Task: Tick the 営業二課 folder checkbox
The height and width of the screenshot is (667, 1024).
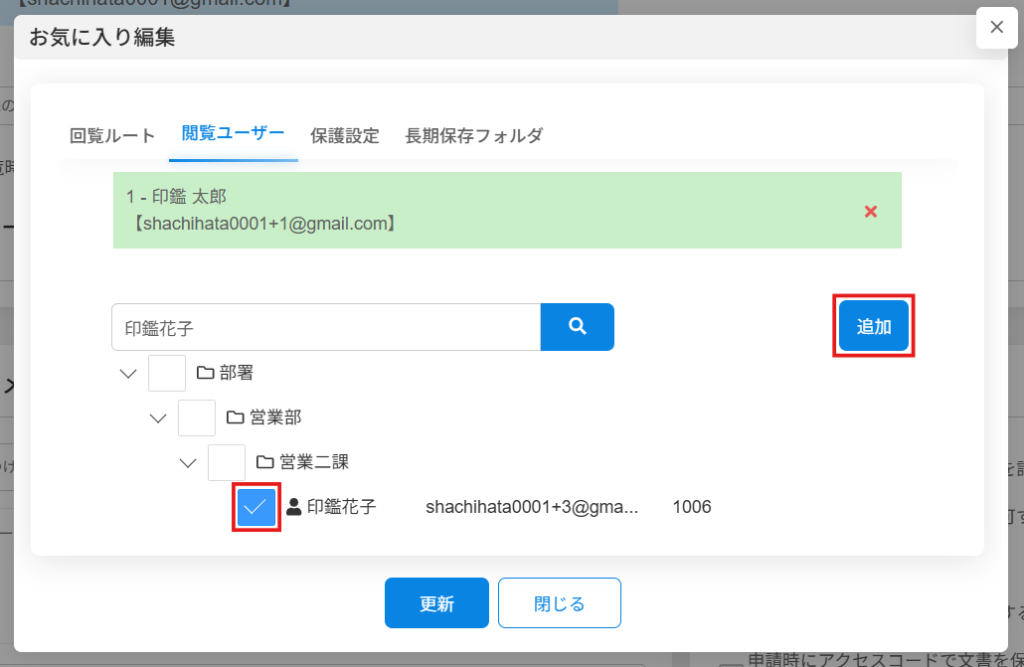Action: (x=227, y=461)
